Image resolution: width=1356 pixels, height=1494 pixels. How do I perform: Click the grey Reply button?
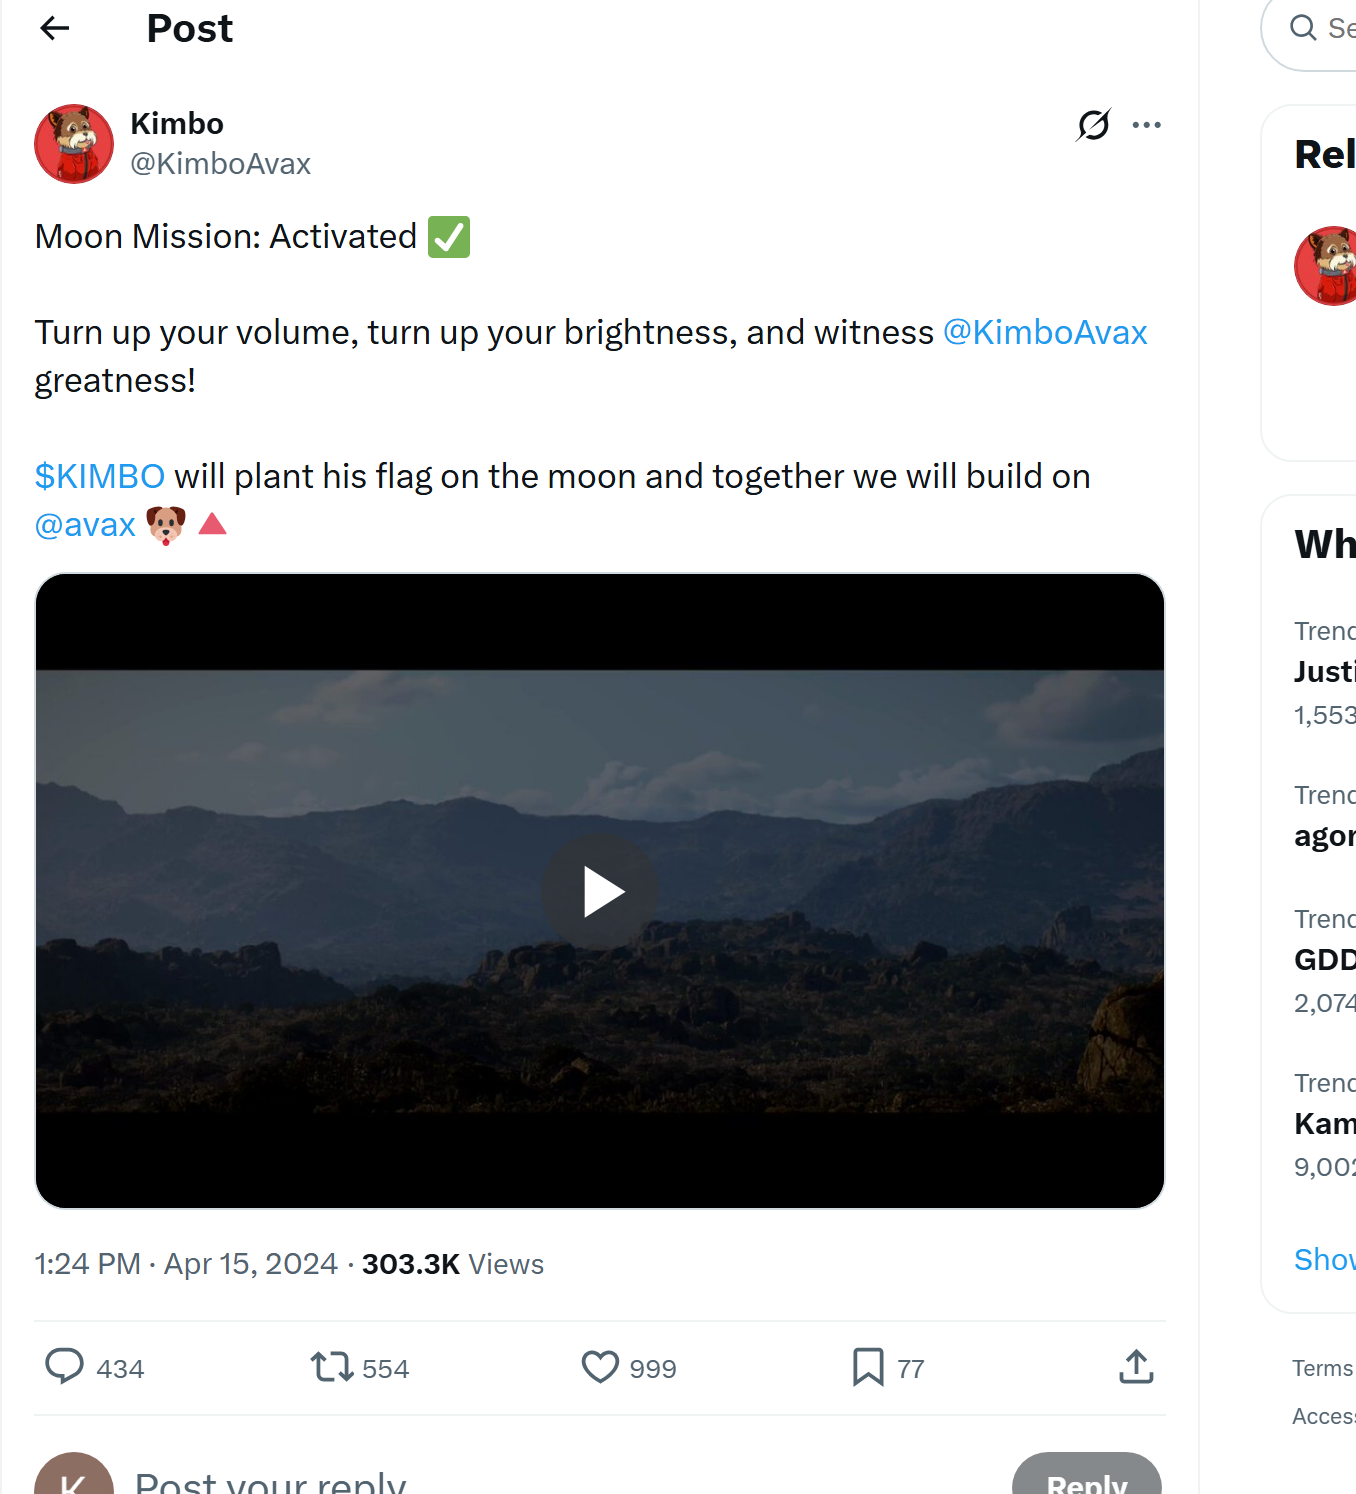[x=1086, y=1478]
